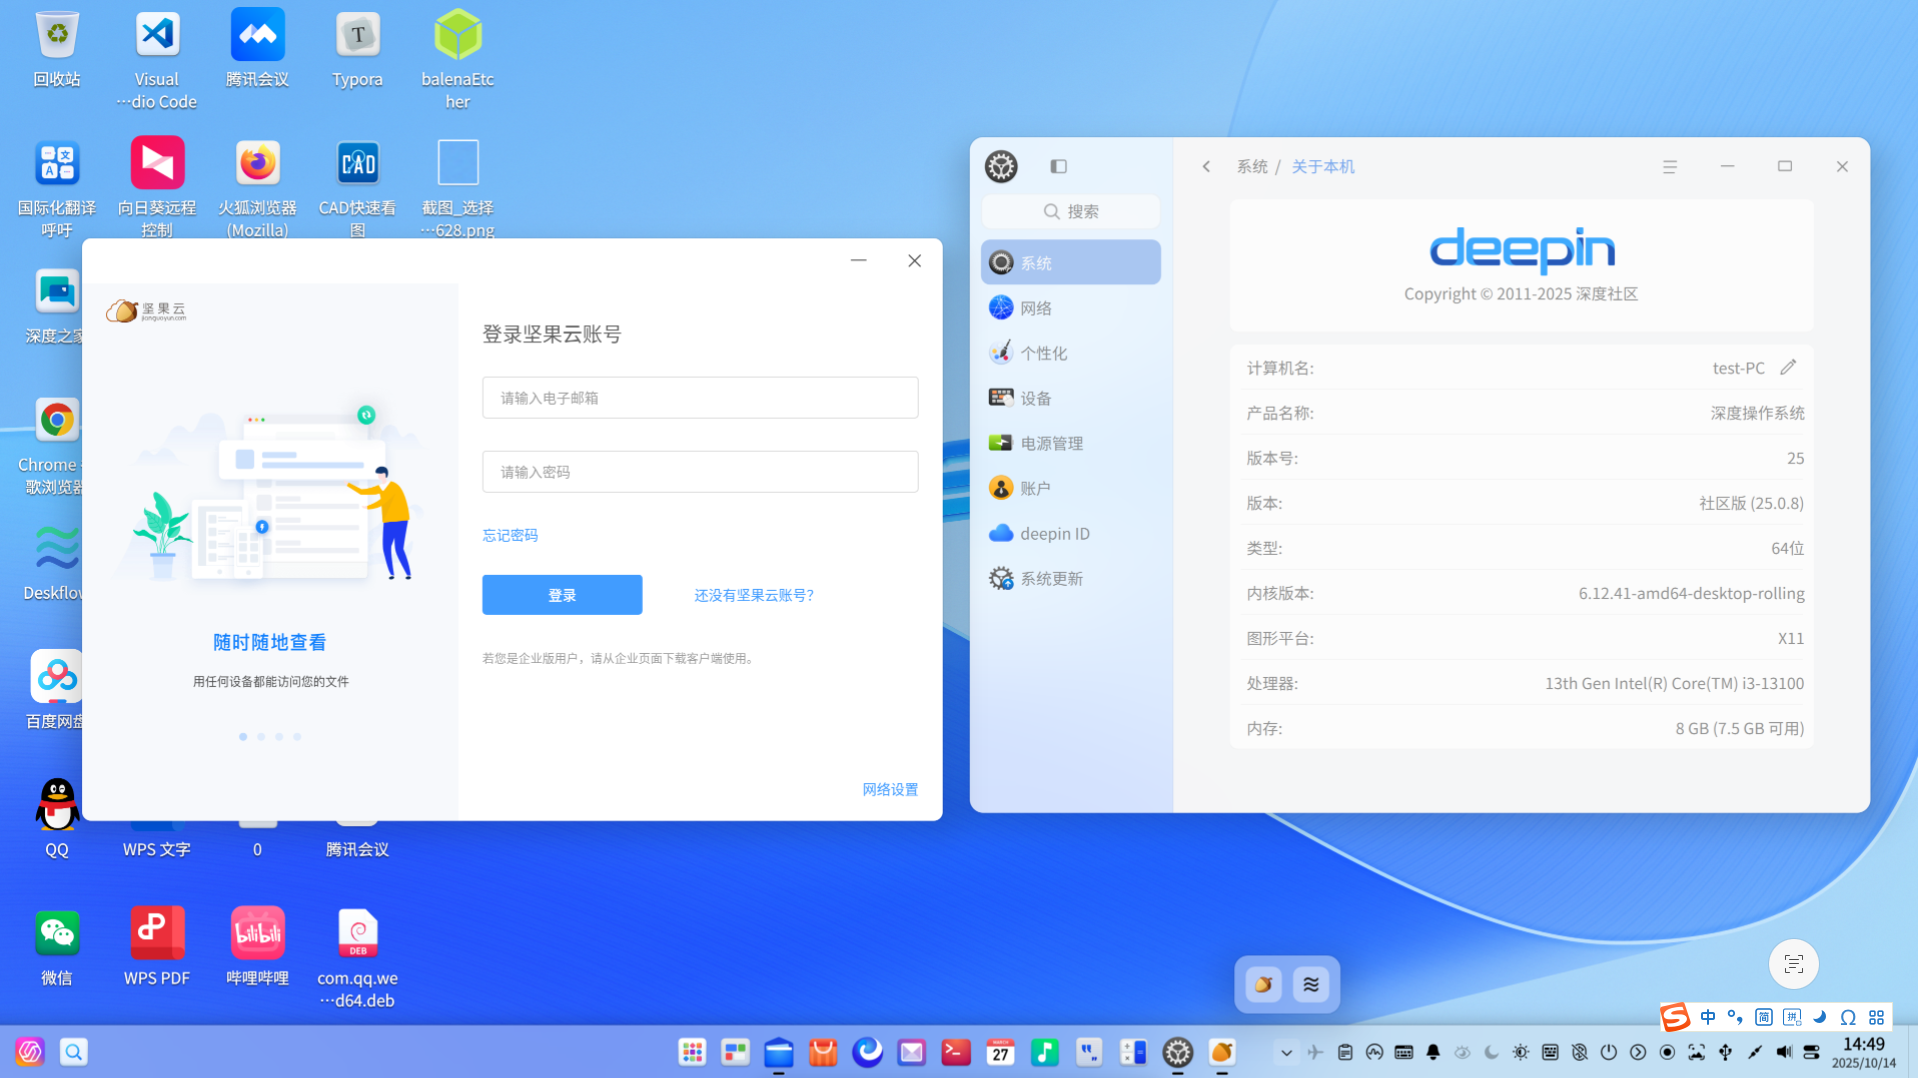Open the search magnifier in dock
This screenshot has height=1078, width=1918.
point(73,1052)
